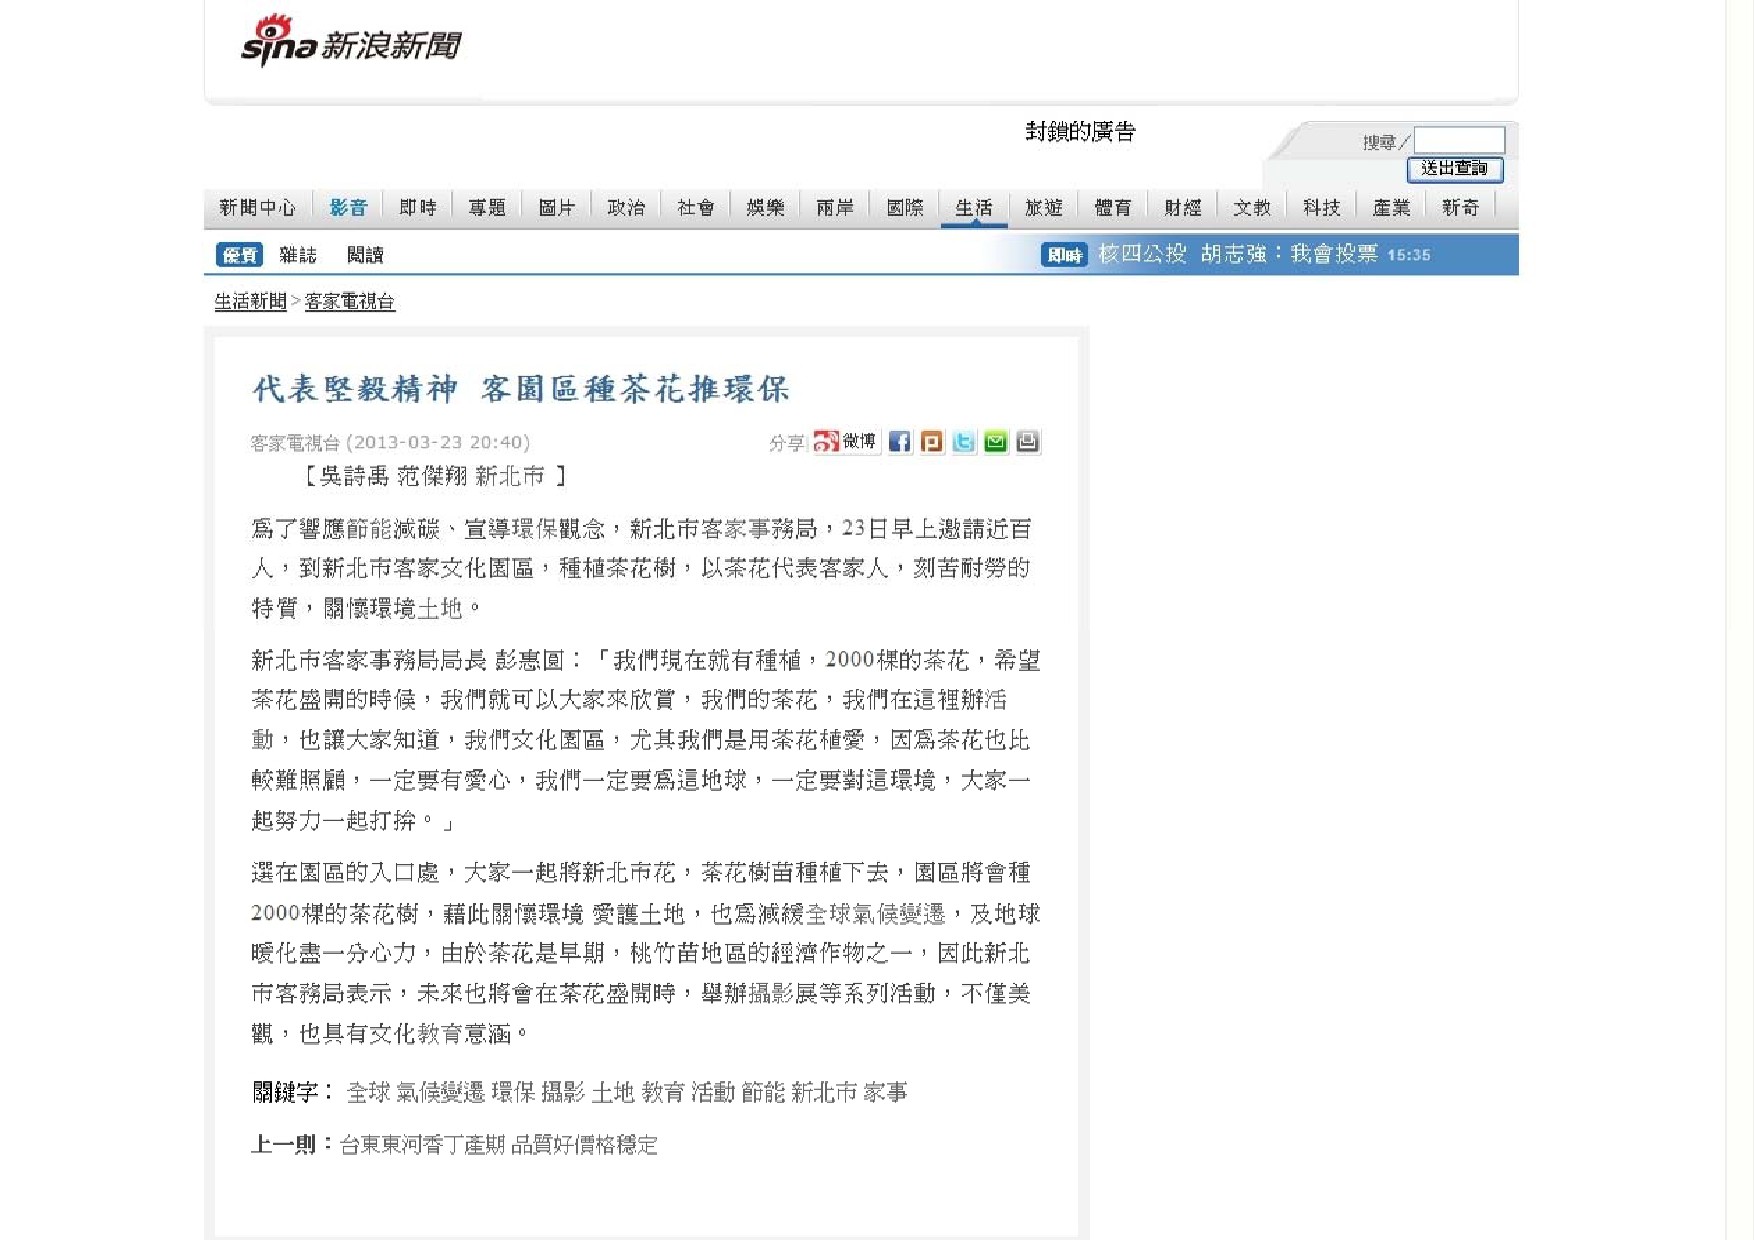Click keyword 活動

[x=713, y=1092]
